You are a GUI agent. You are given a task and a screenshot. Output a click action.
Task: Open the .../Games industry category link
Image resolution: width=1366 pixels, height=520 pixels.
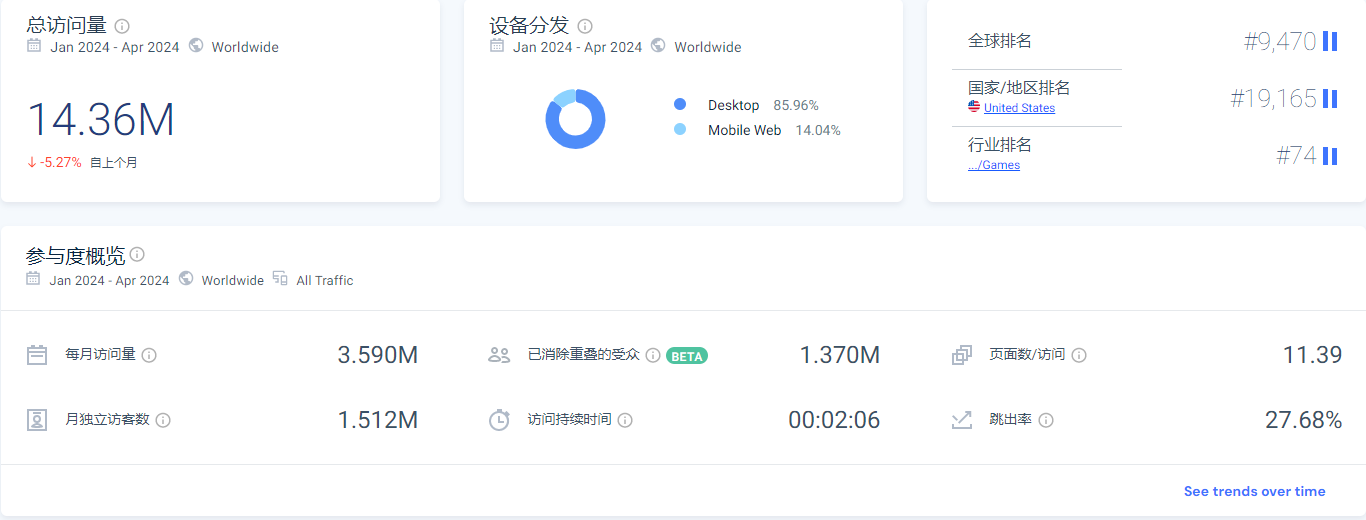994,165
